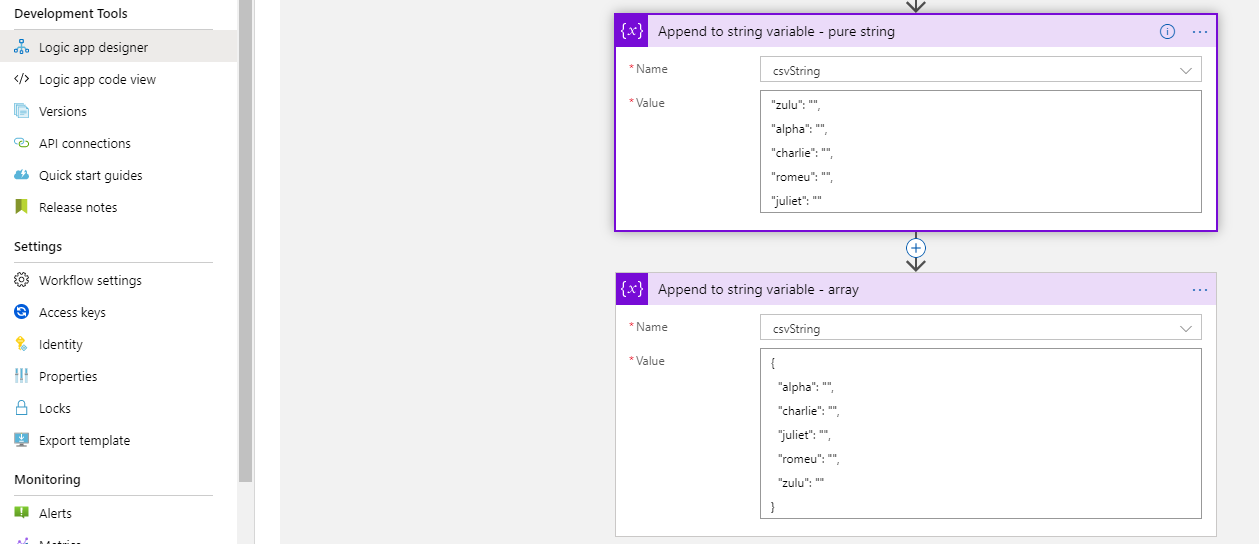
Task: Open the Export template menu item
Action: [x=84, y=440]
